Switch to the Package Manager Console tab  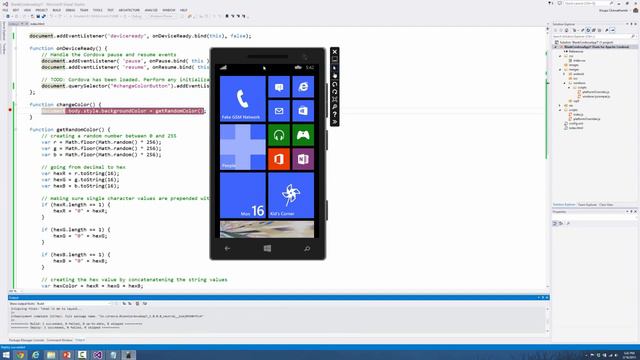27,340
